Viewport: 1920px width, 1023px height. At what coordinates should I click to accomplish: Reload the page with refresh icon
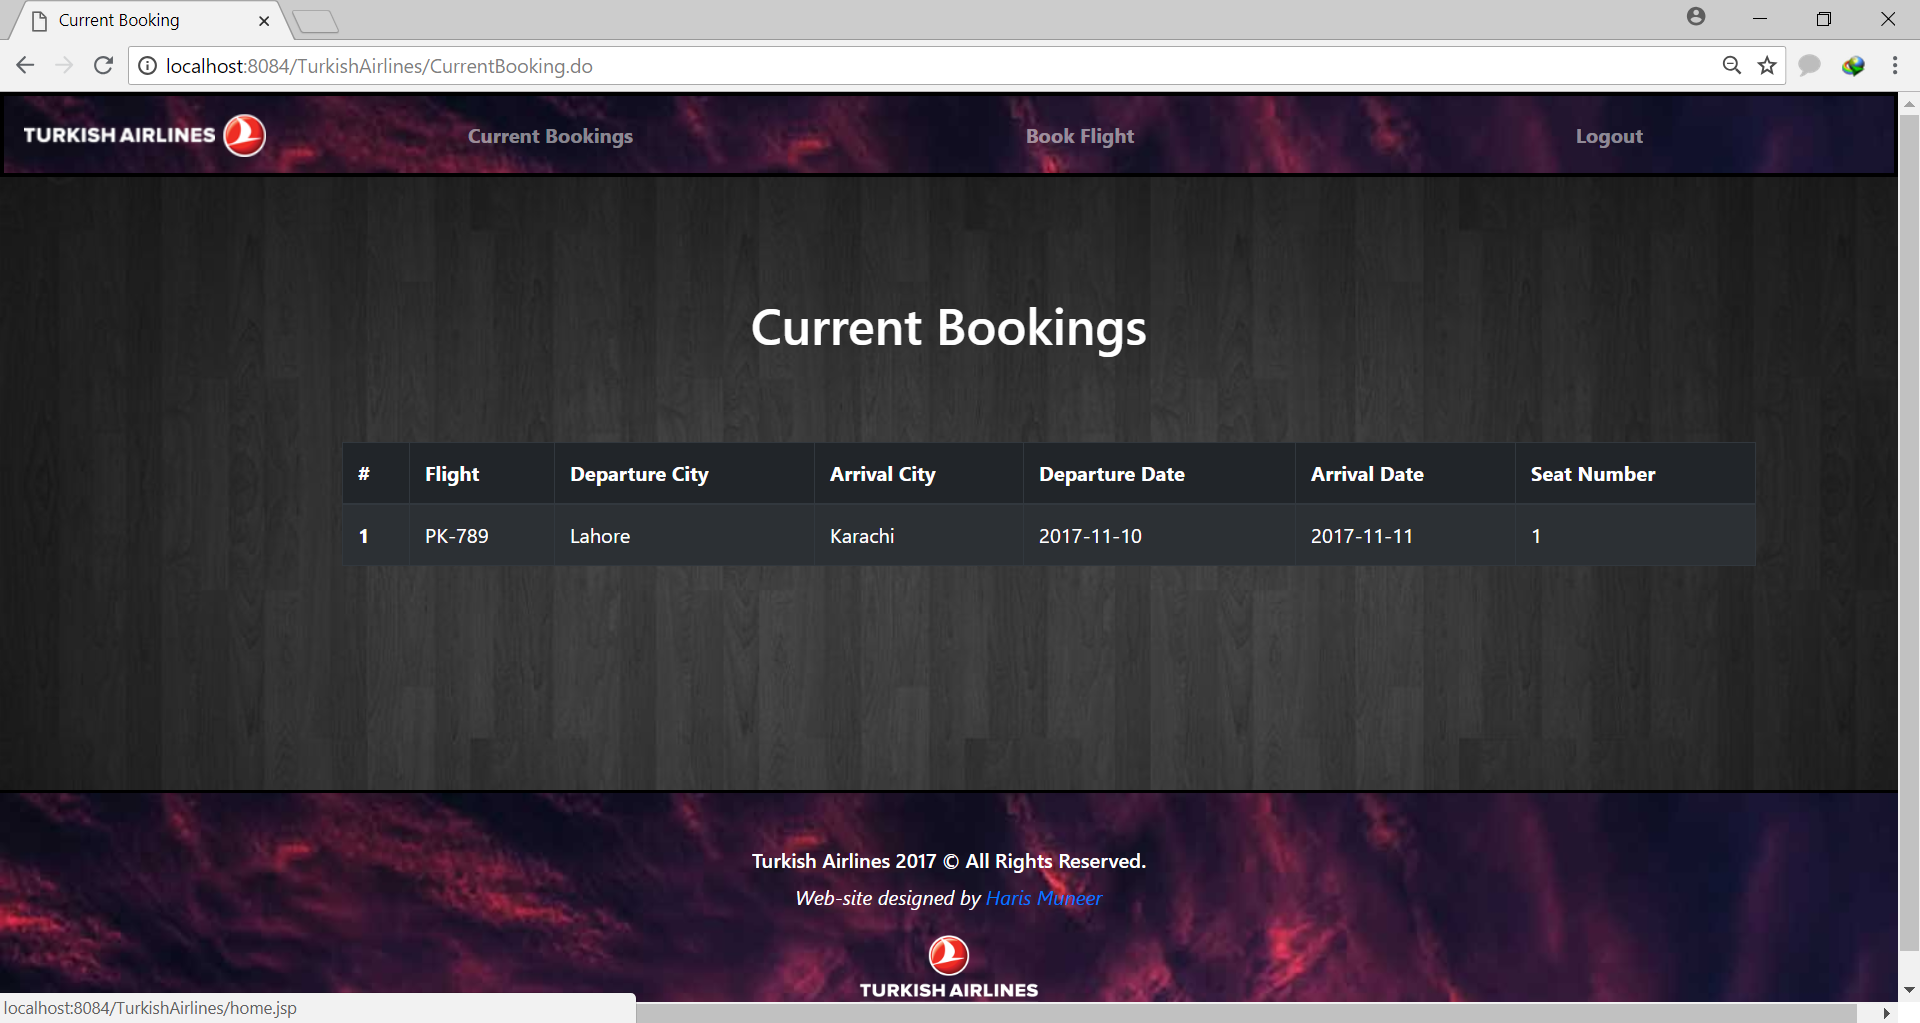[103, 66]
